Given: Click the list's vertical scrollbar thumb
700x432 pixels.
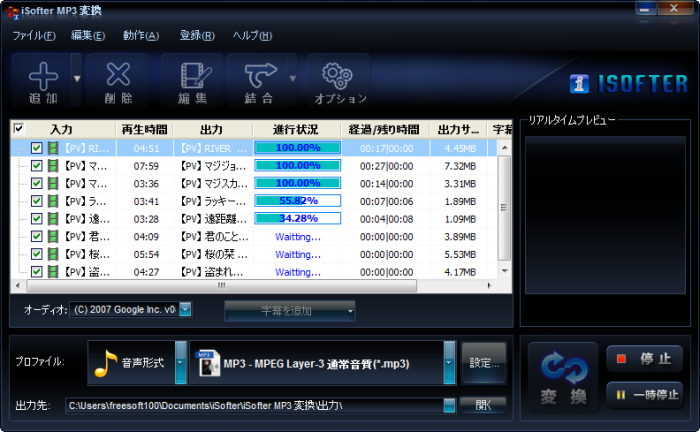Looking at the screenshot, I should (x=504, y=208).
